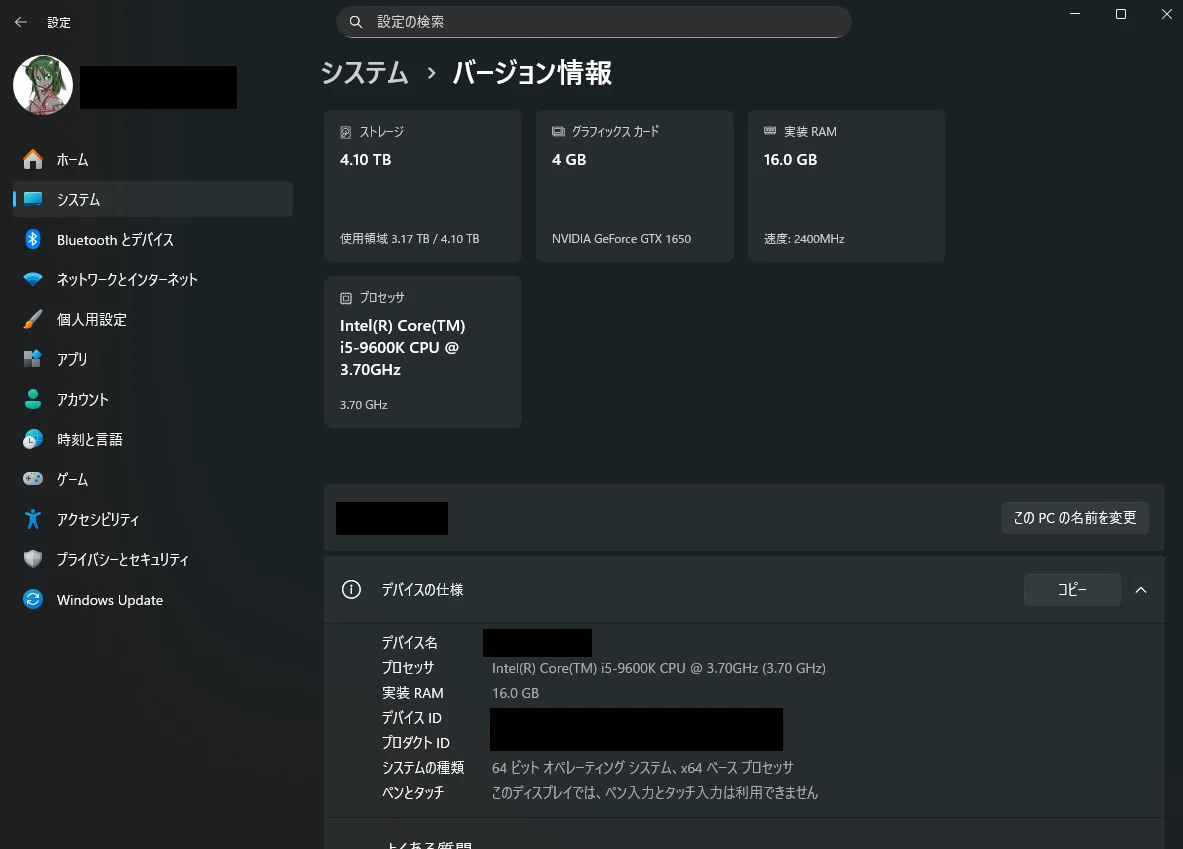1183x849 pixels.
Task: Click the Gaming controller icon
Action: (33, 479)
